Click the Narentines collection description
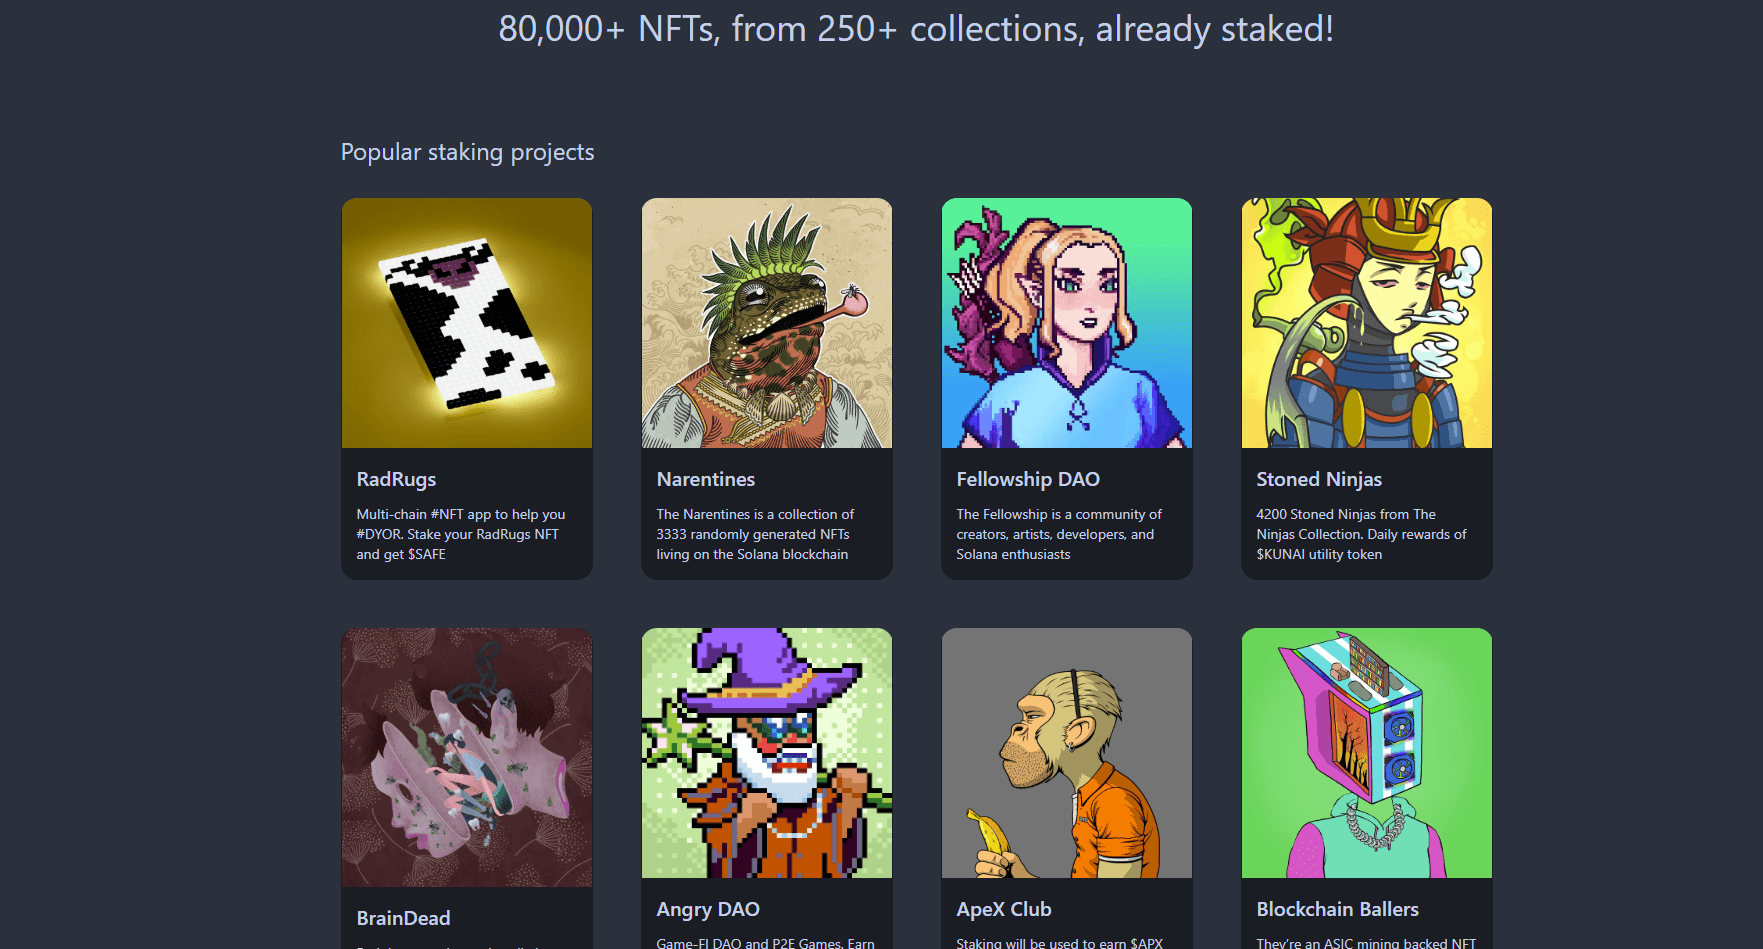 (x=755, y=534)
